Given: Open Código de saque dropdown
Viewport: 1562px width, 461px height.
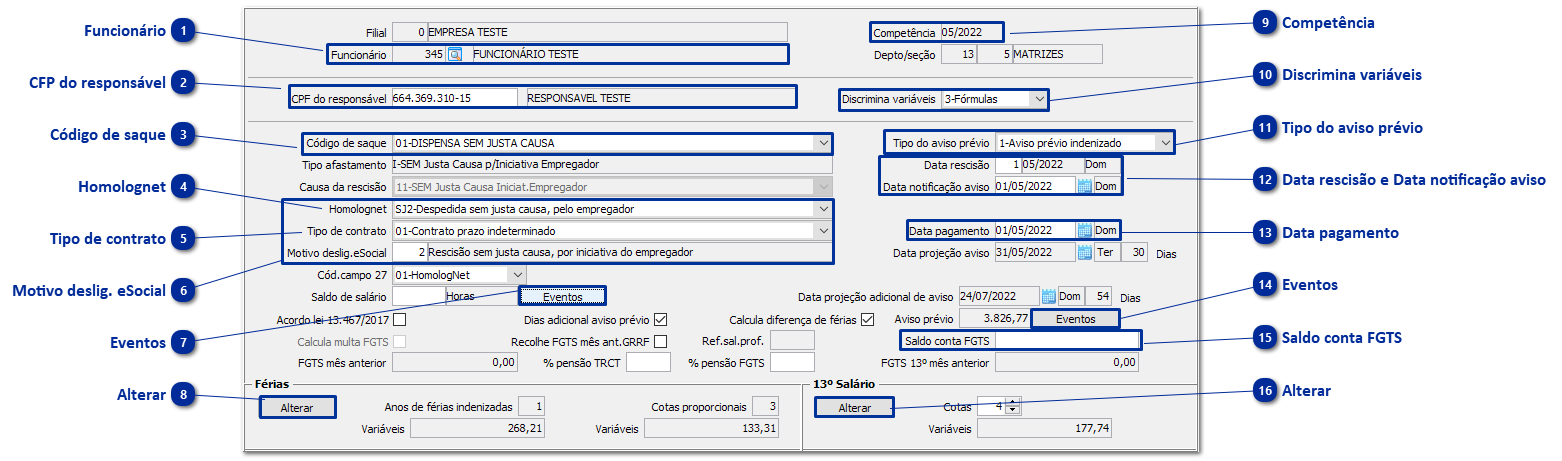Looking at the screenshot, I should tap(822, 143).
